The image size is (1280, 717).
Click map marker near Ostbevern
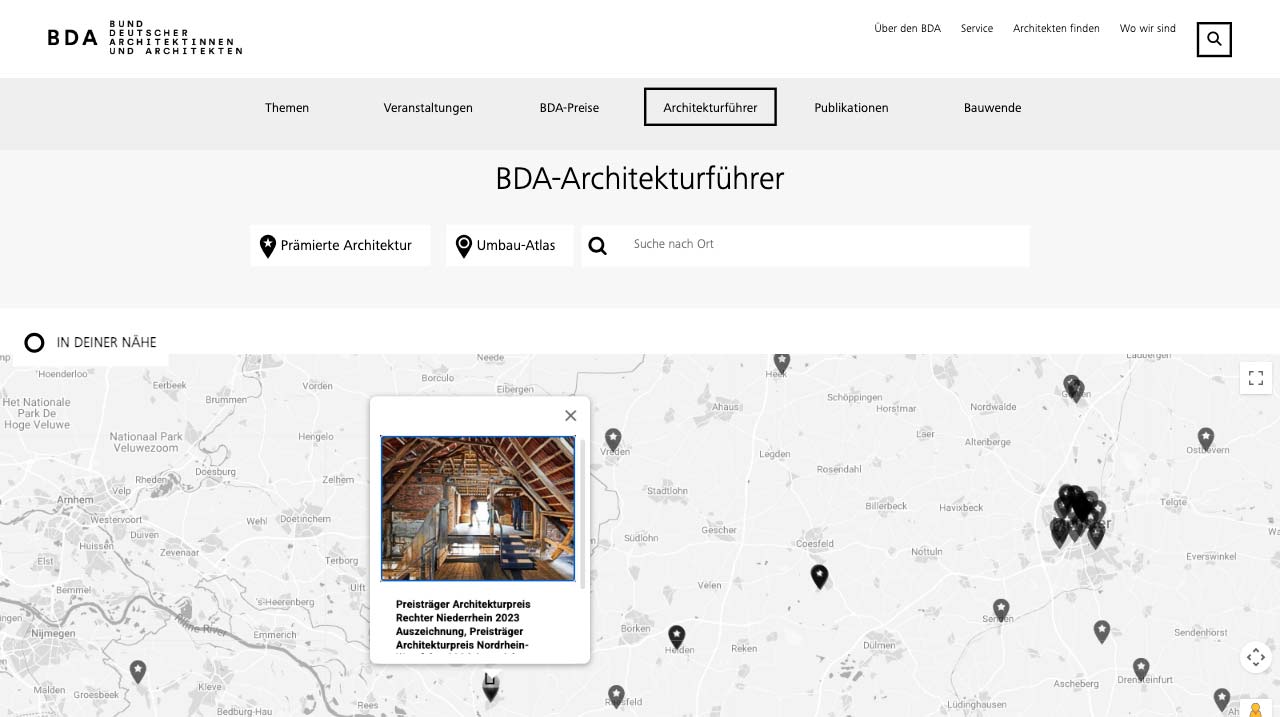coord(1206,438)
